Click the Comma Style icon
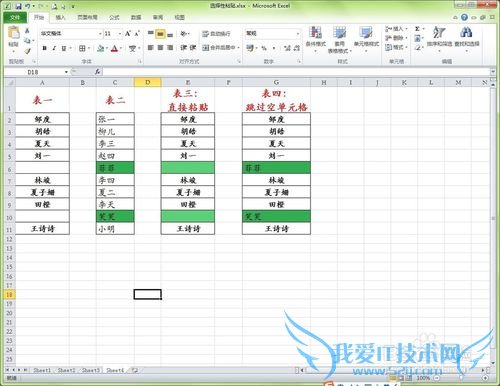Image resolution: width=500 pixels, height=386 pixels. (x=274, y=48)
